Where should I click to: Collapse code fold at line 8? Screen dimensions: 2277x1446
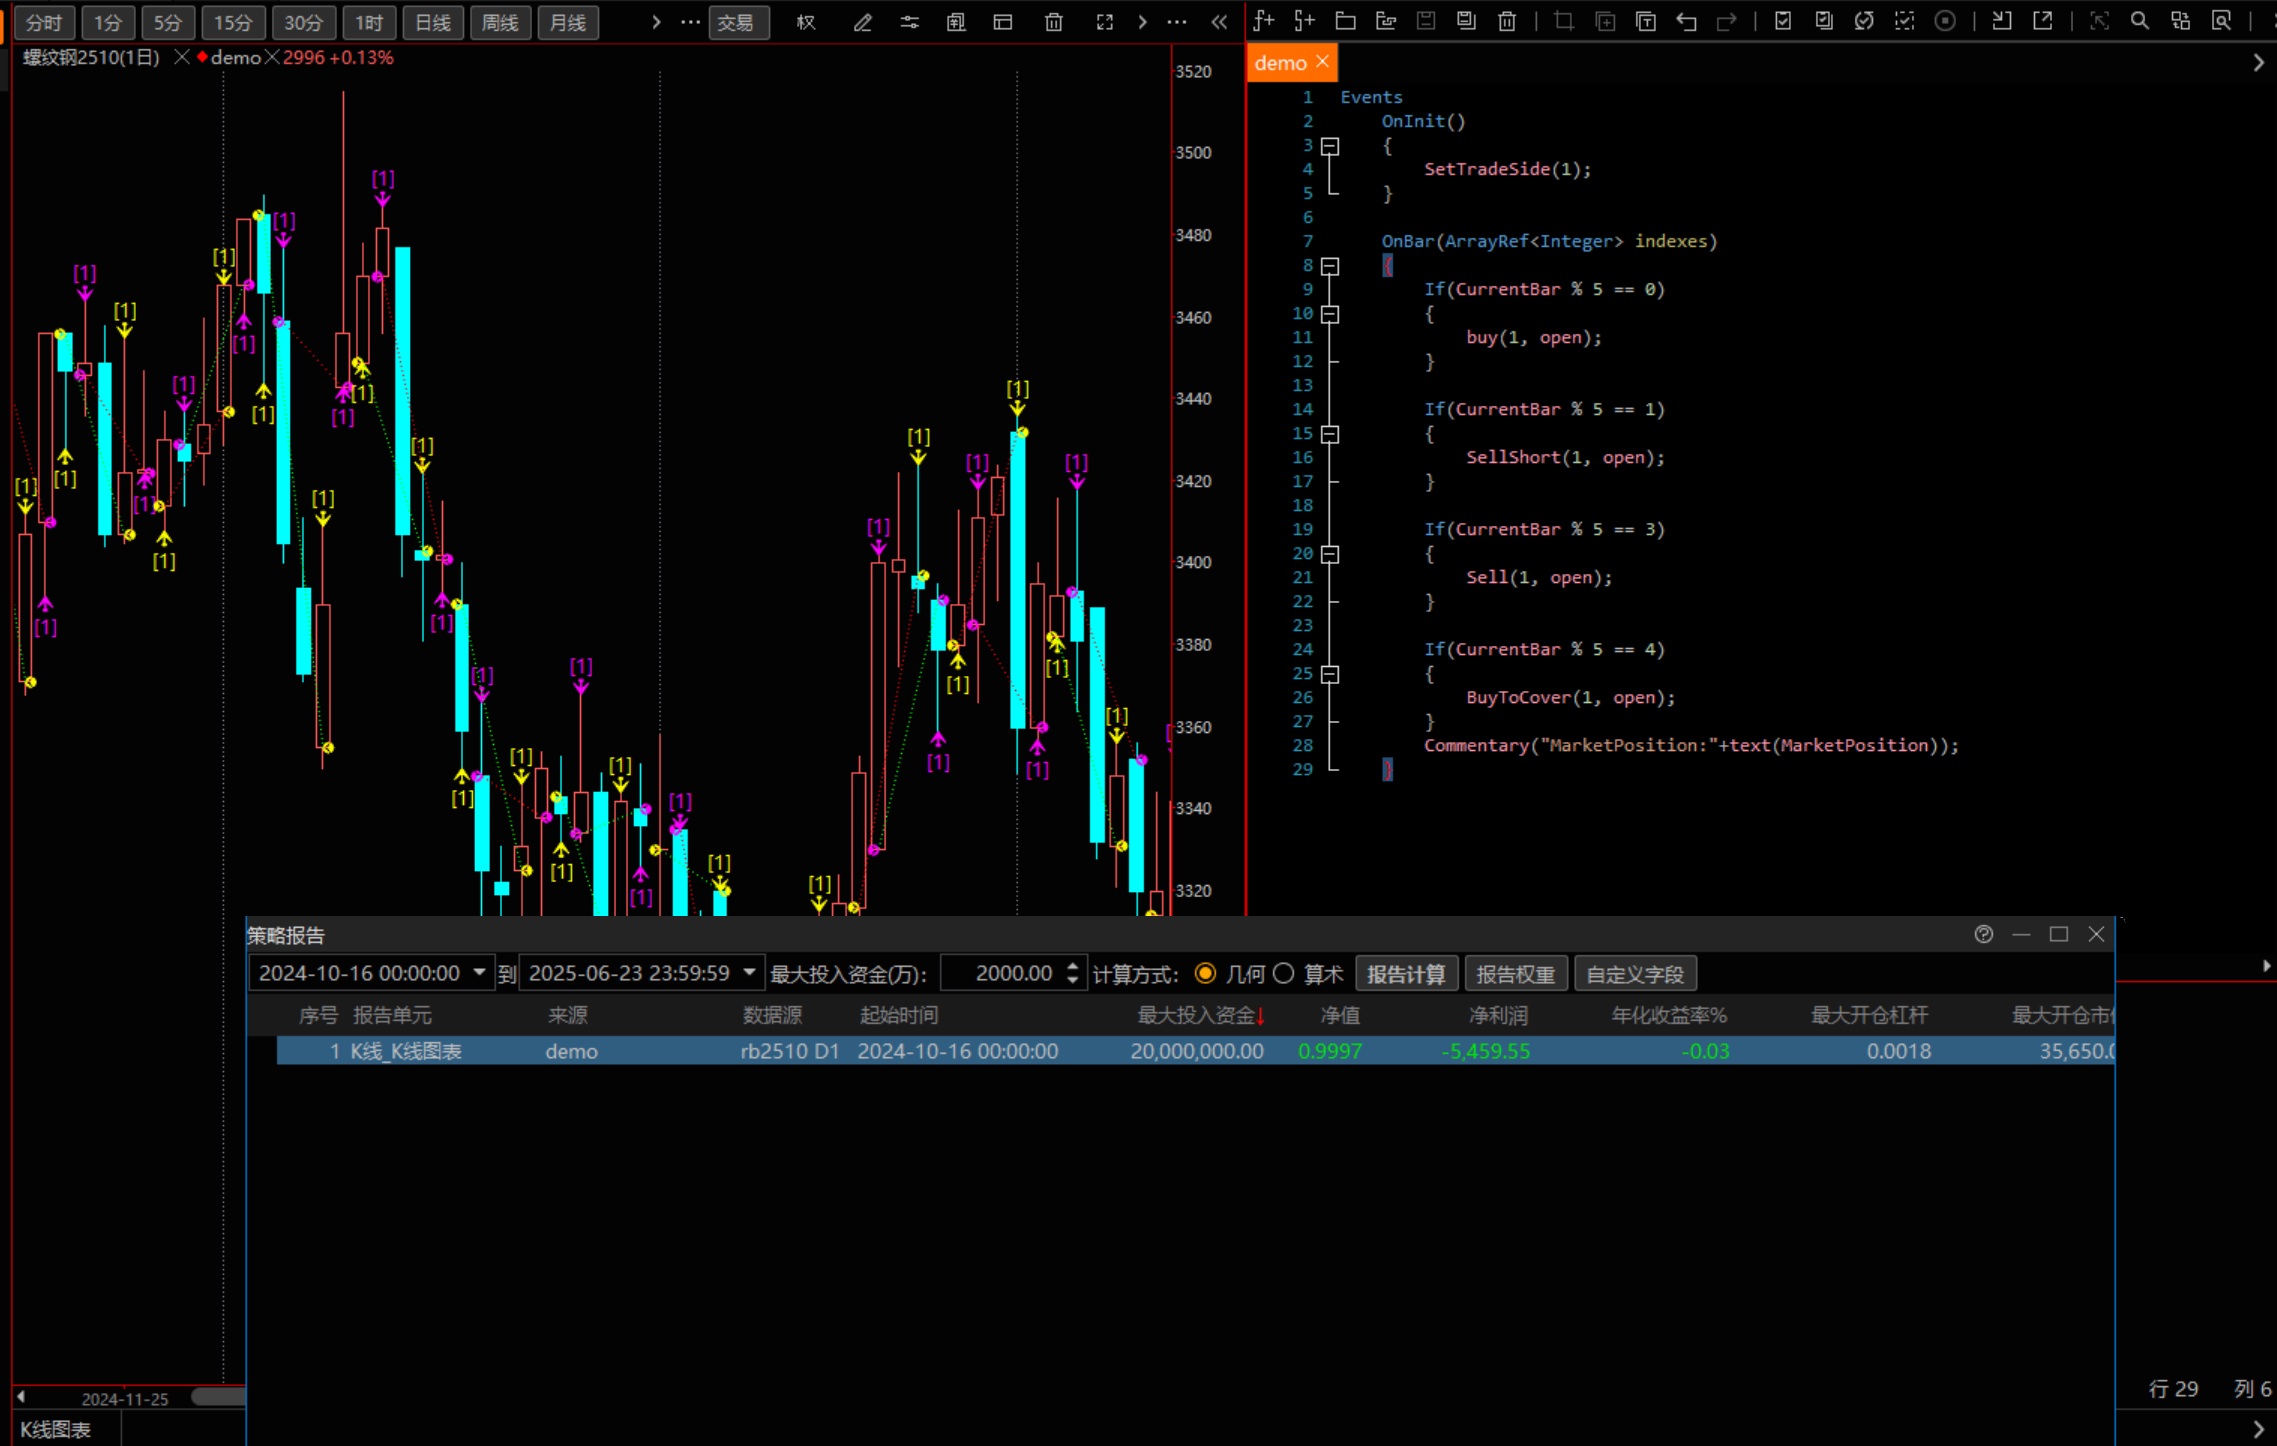pos(1330,266)
